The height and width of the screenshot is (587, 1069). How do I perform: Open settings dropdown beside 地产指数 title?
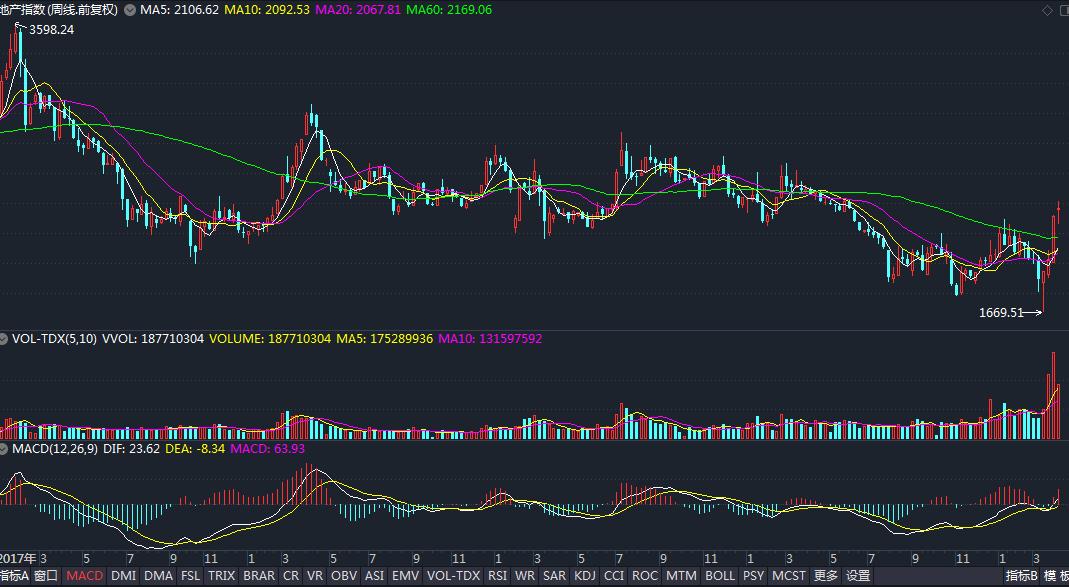pos(129,10)
